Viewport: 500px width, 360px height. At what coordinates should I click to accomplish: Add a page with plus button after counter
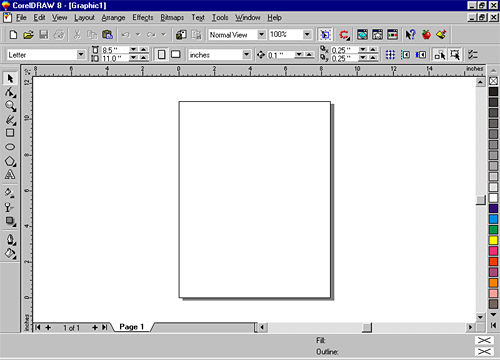tap(95, 328)
